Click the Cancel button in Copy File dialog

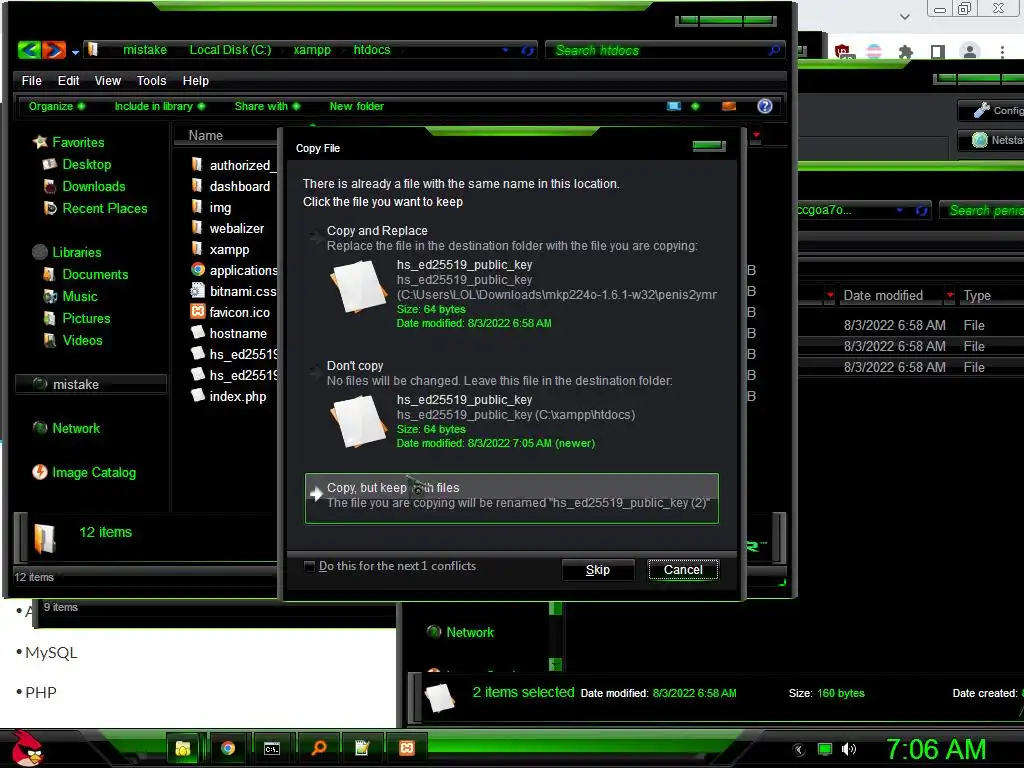[x=683, y=570]
